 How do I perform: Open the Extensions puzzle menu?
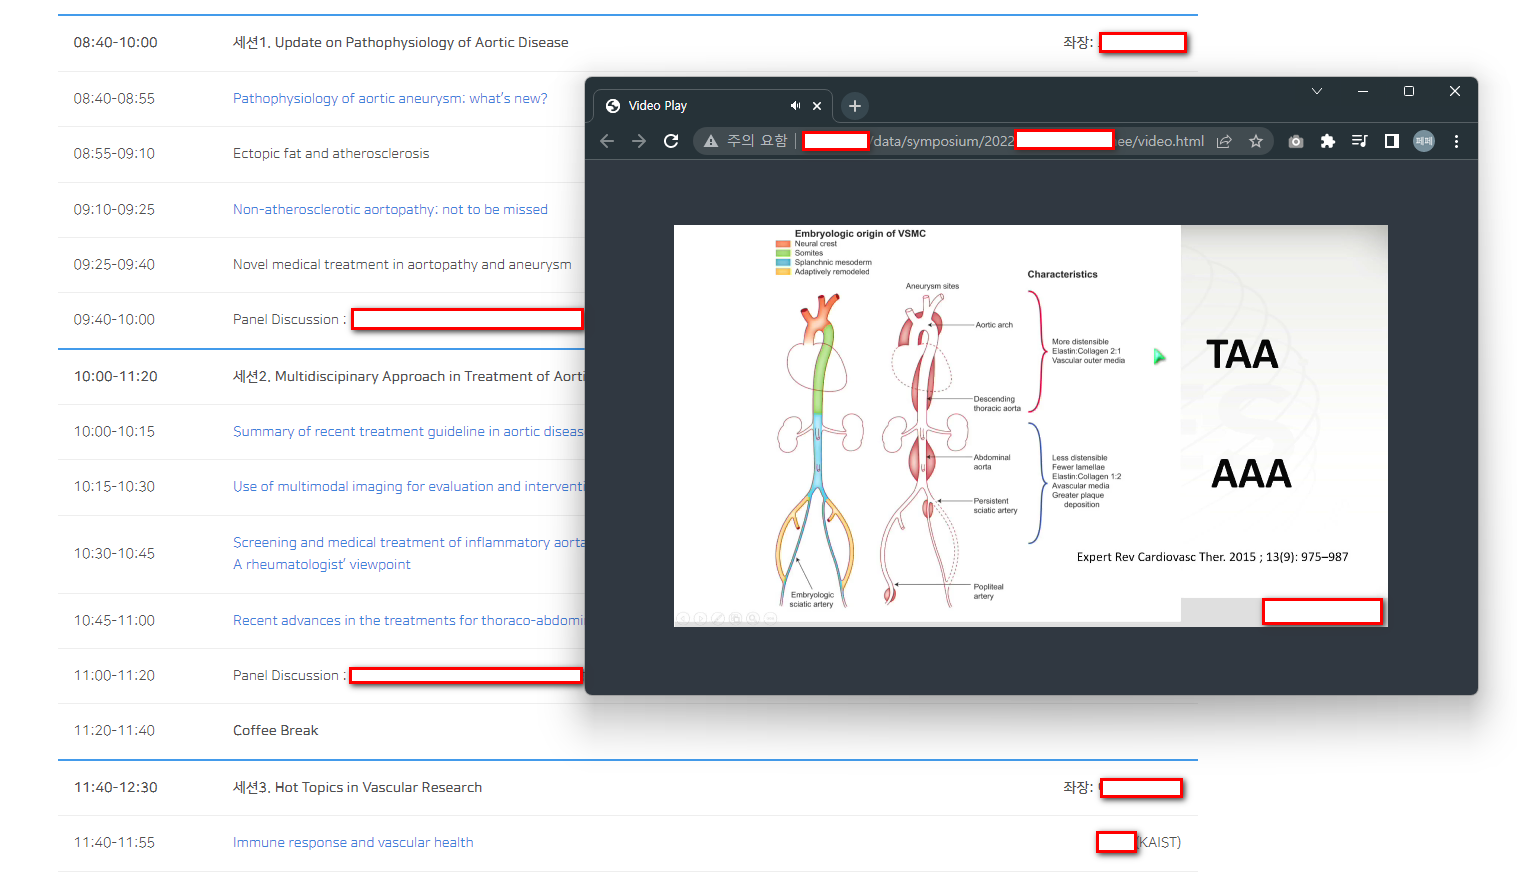click(x=1328, y=141)
